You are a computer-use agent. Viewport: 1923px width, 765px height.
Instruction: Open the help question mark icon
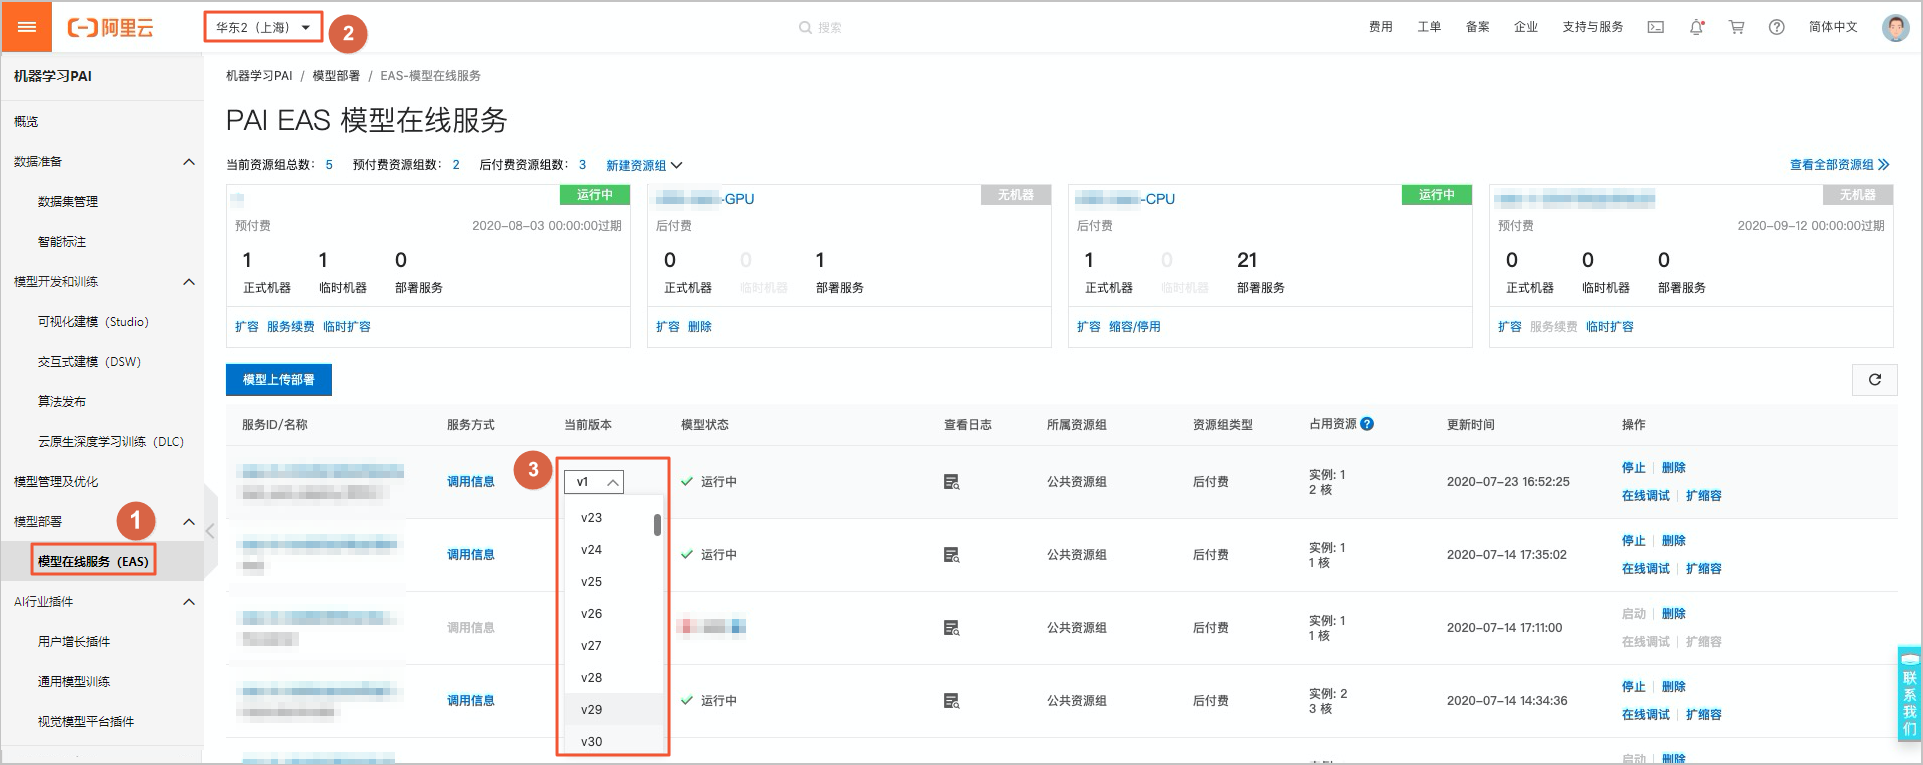click(1777, 28)
